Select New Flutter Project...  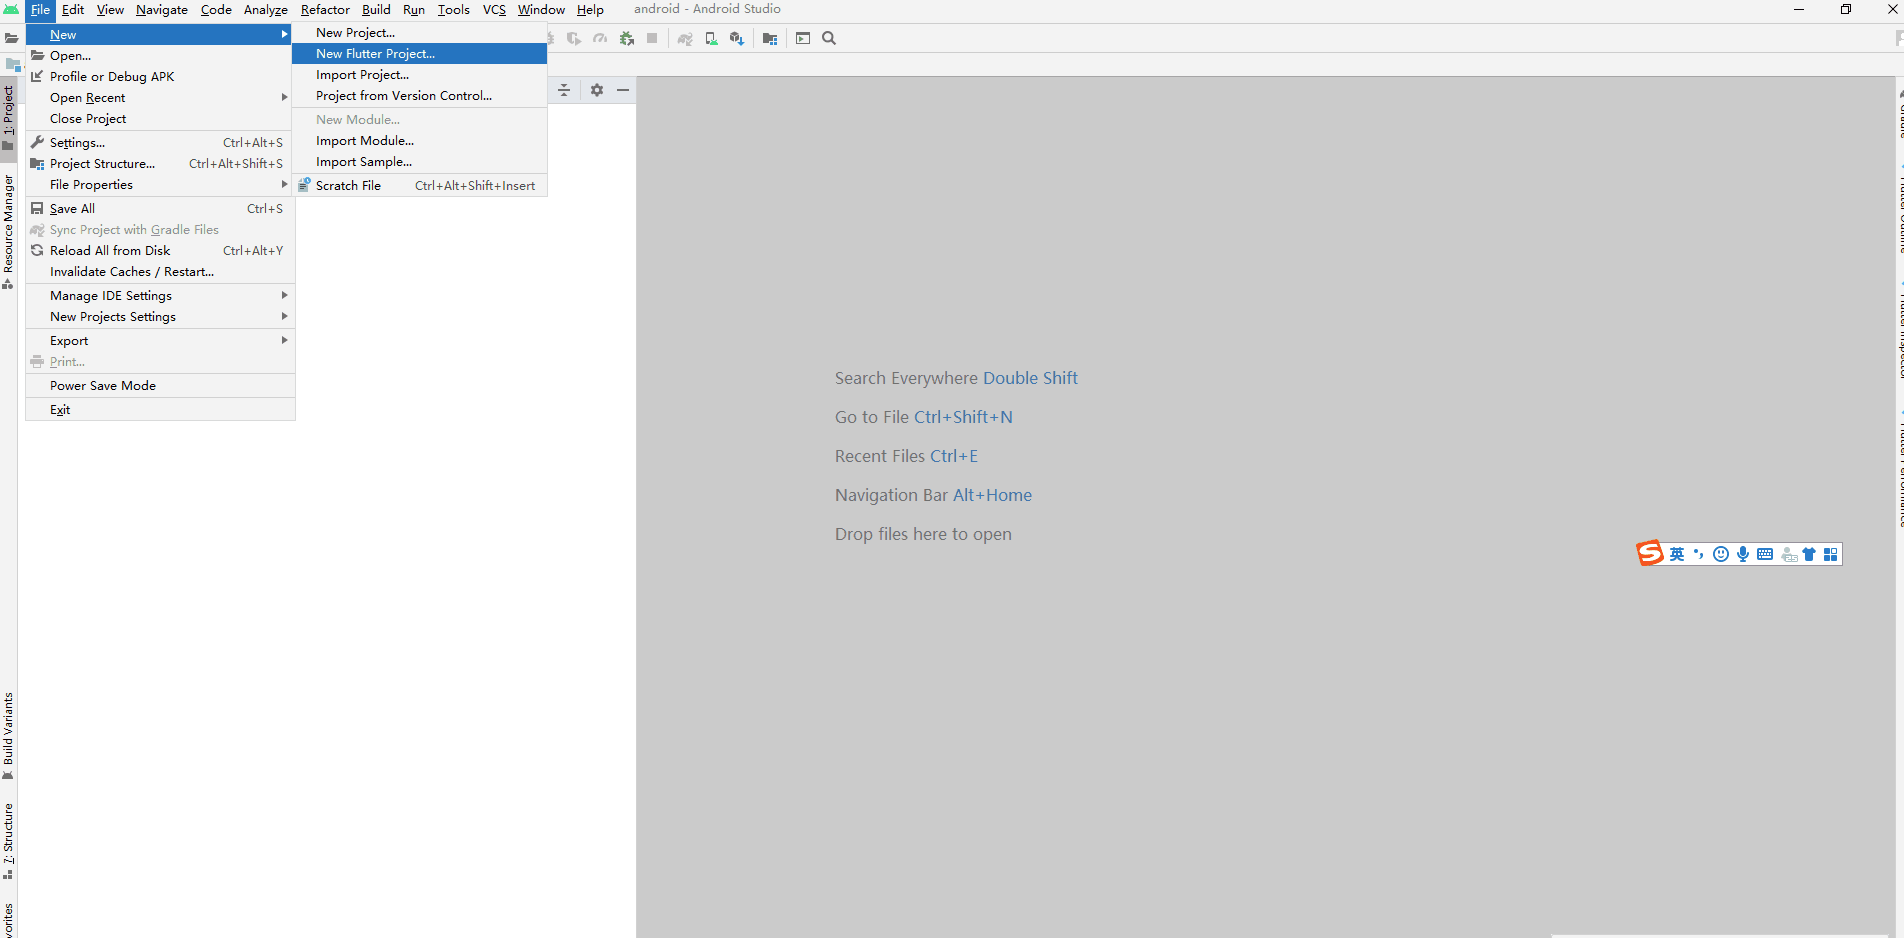coord(419,54)
